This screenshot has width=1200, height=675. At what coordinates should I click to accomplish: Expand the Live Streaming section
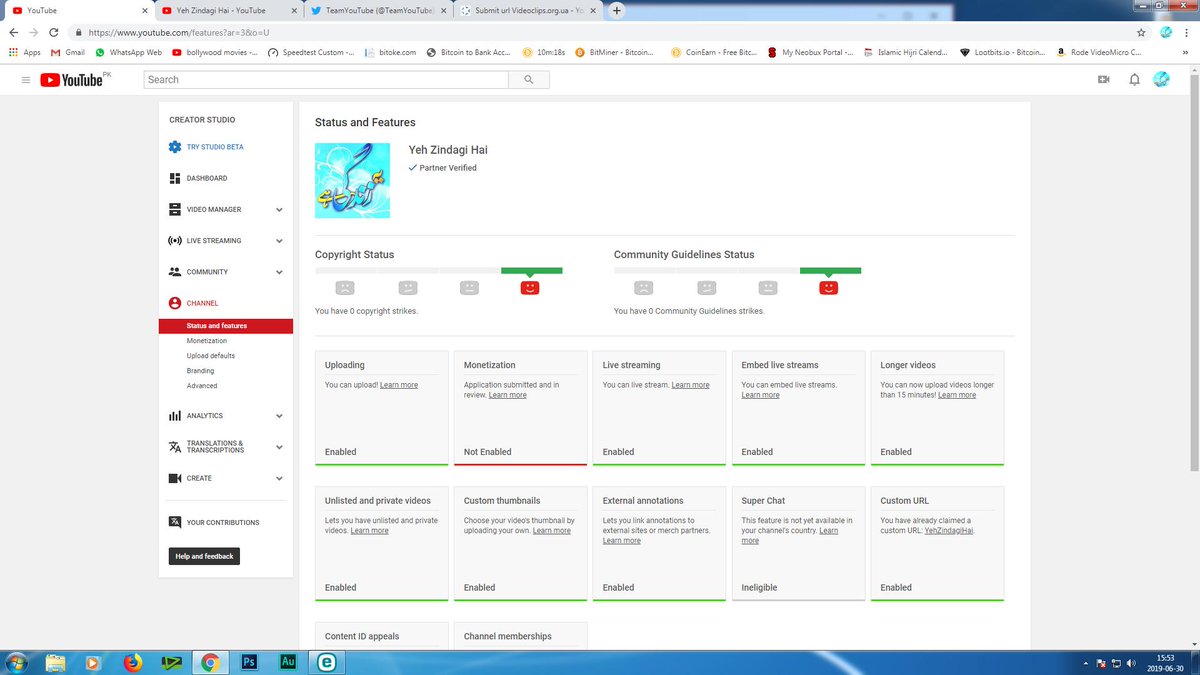click(x=279, y=241)
